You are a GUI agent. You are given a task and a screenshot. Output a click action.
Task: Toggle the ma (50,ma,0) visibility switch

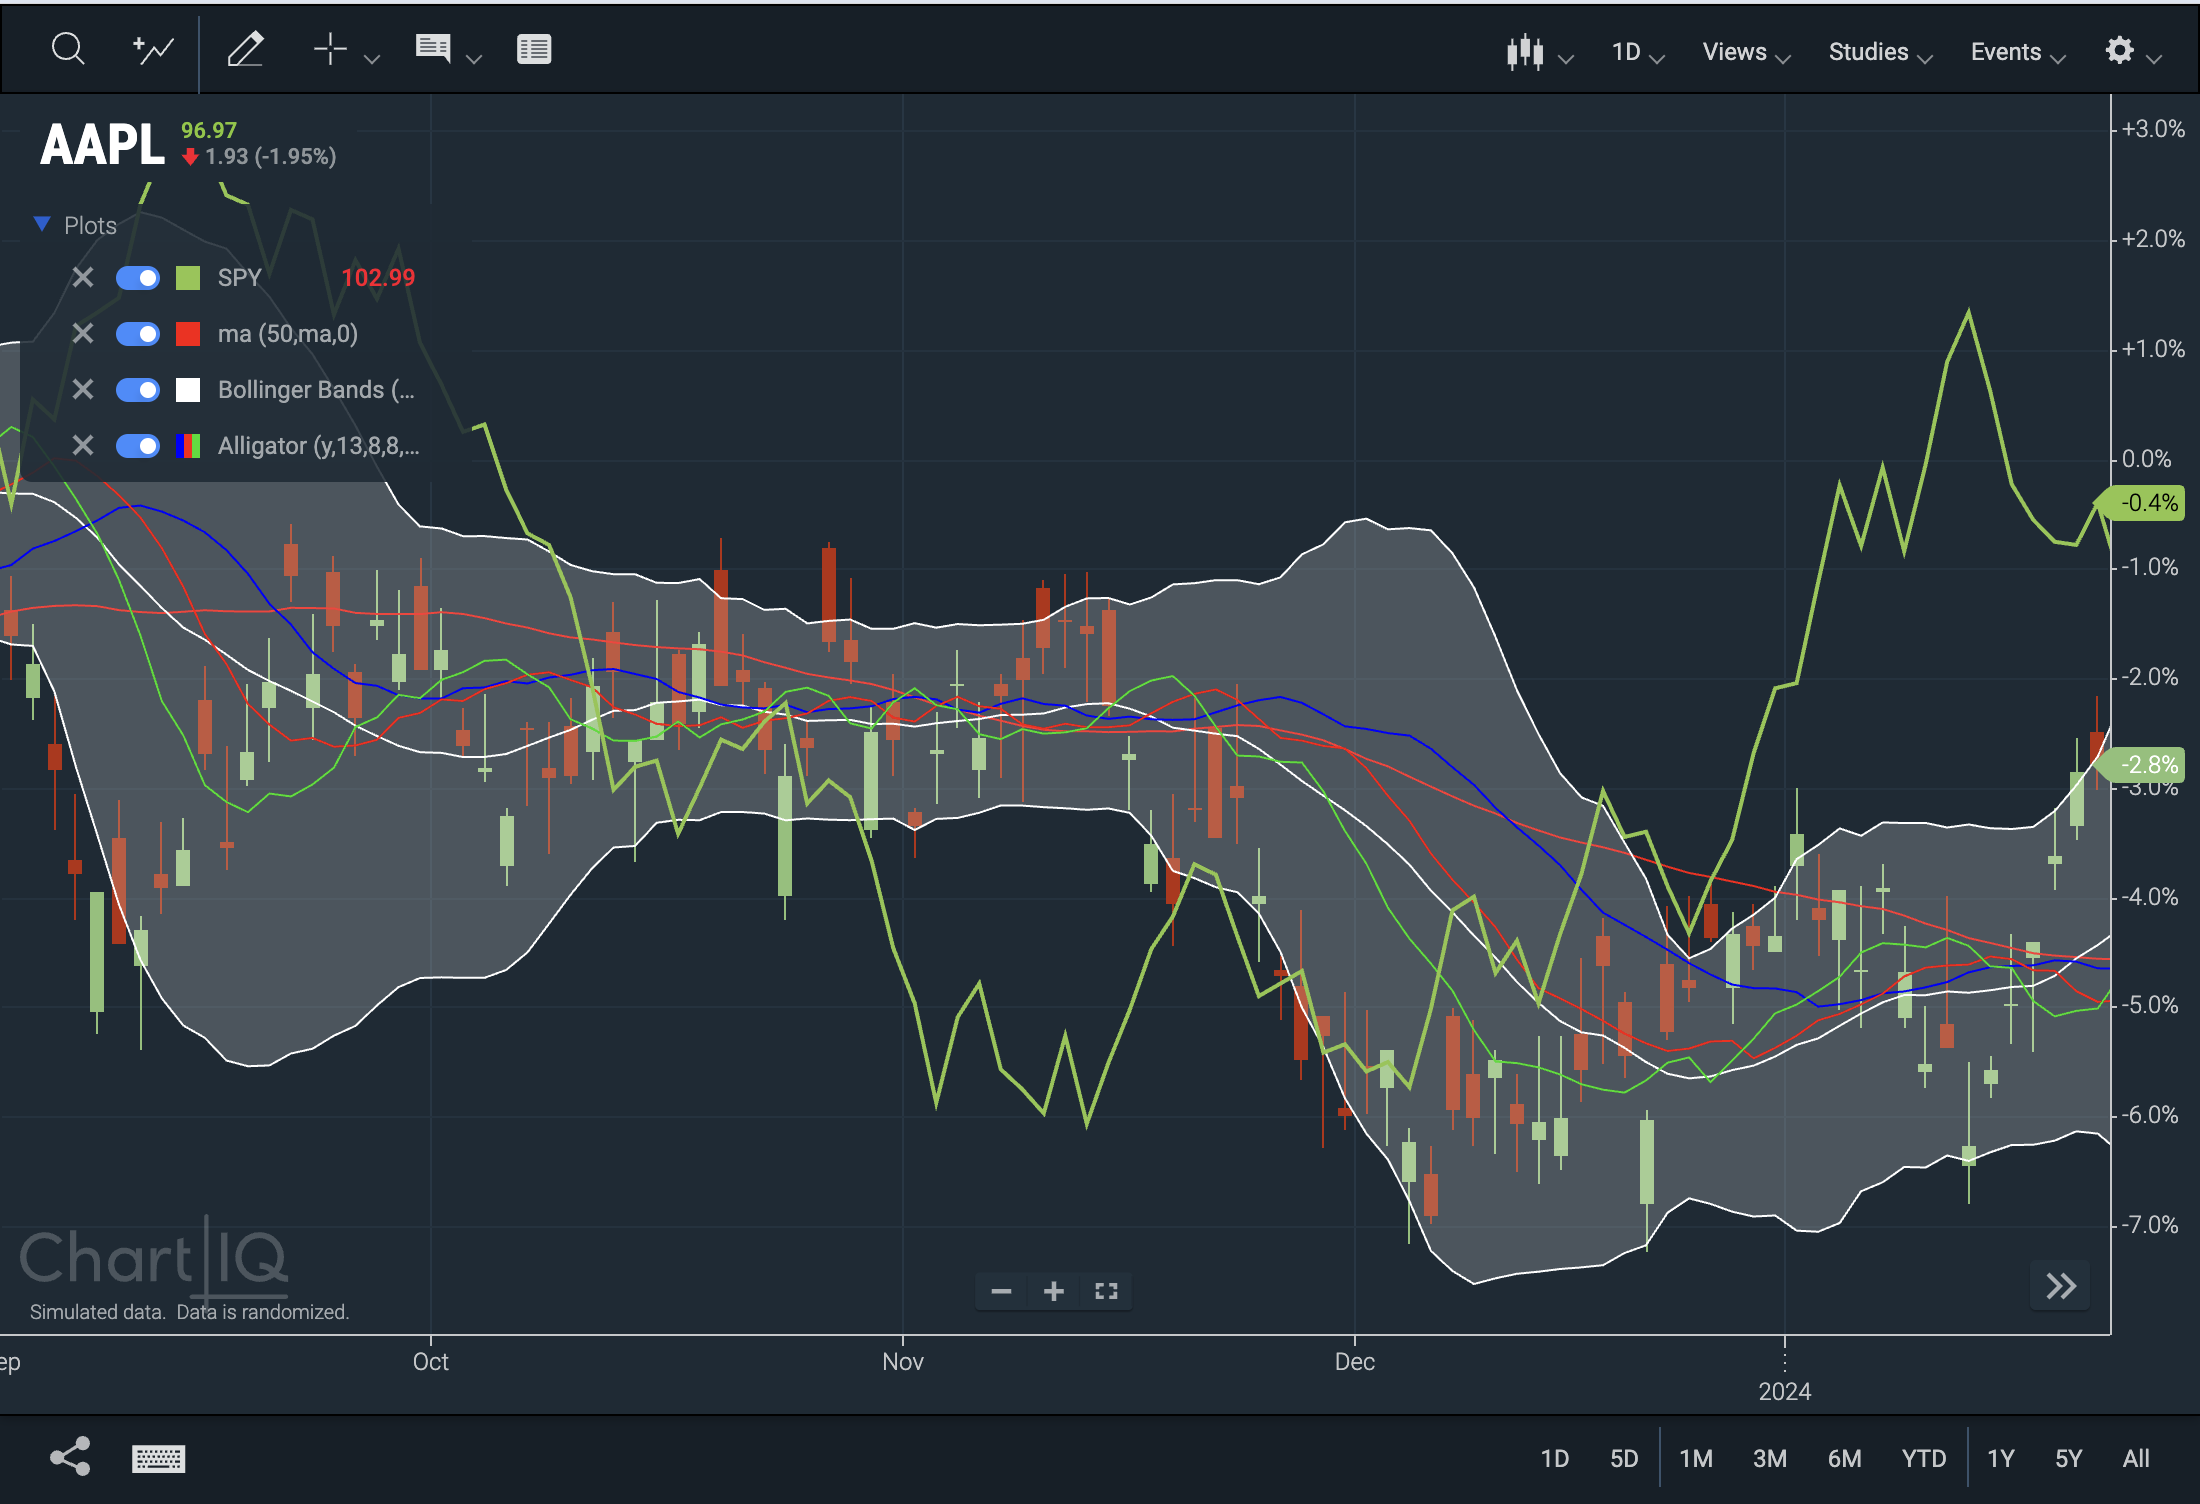[138, 333]
